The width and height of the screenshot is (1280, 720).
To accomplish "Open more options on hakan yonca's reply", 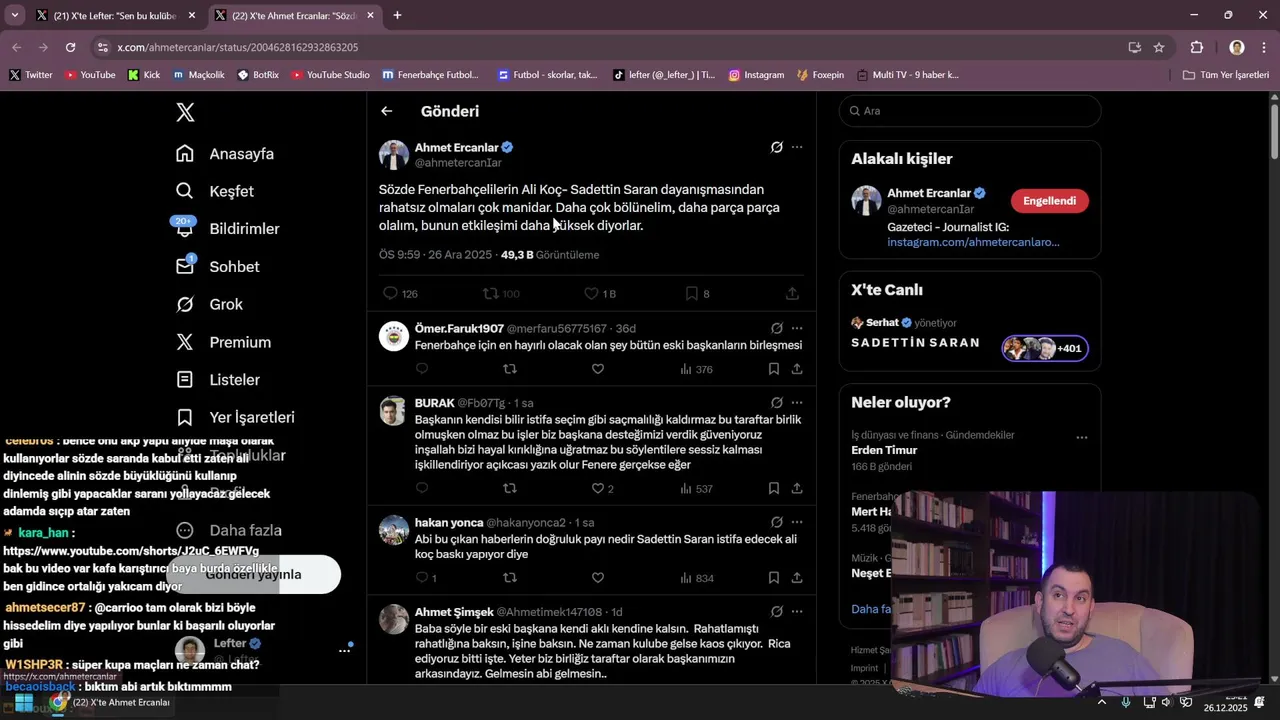I will [797, 522].
